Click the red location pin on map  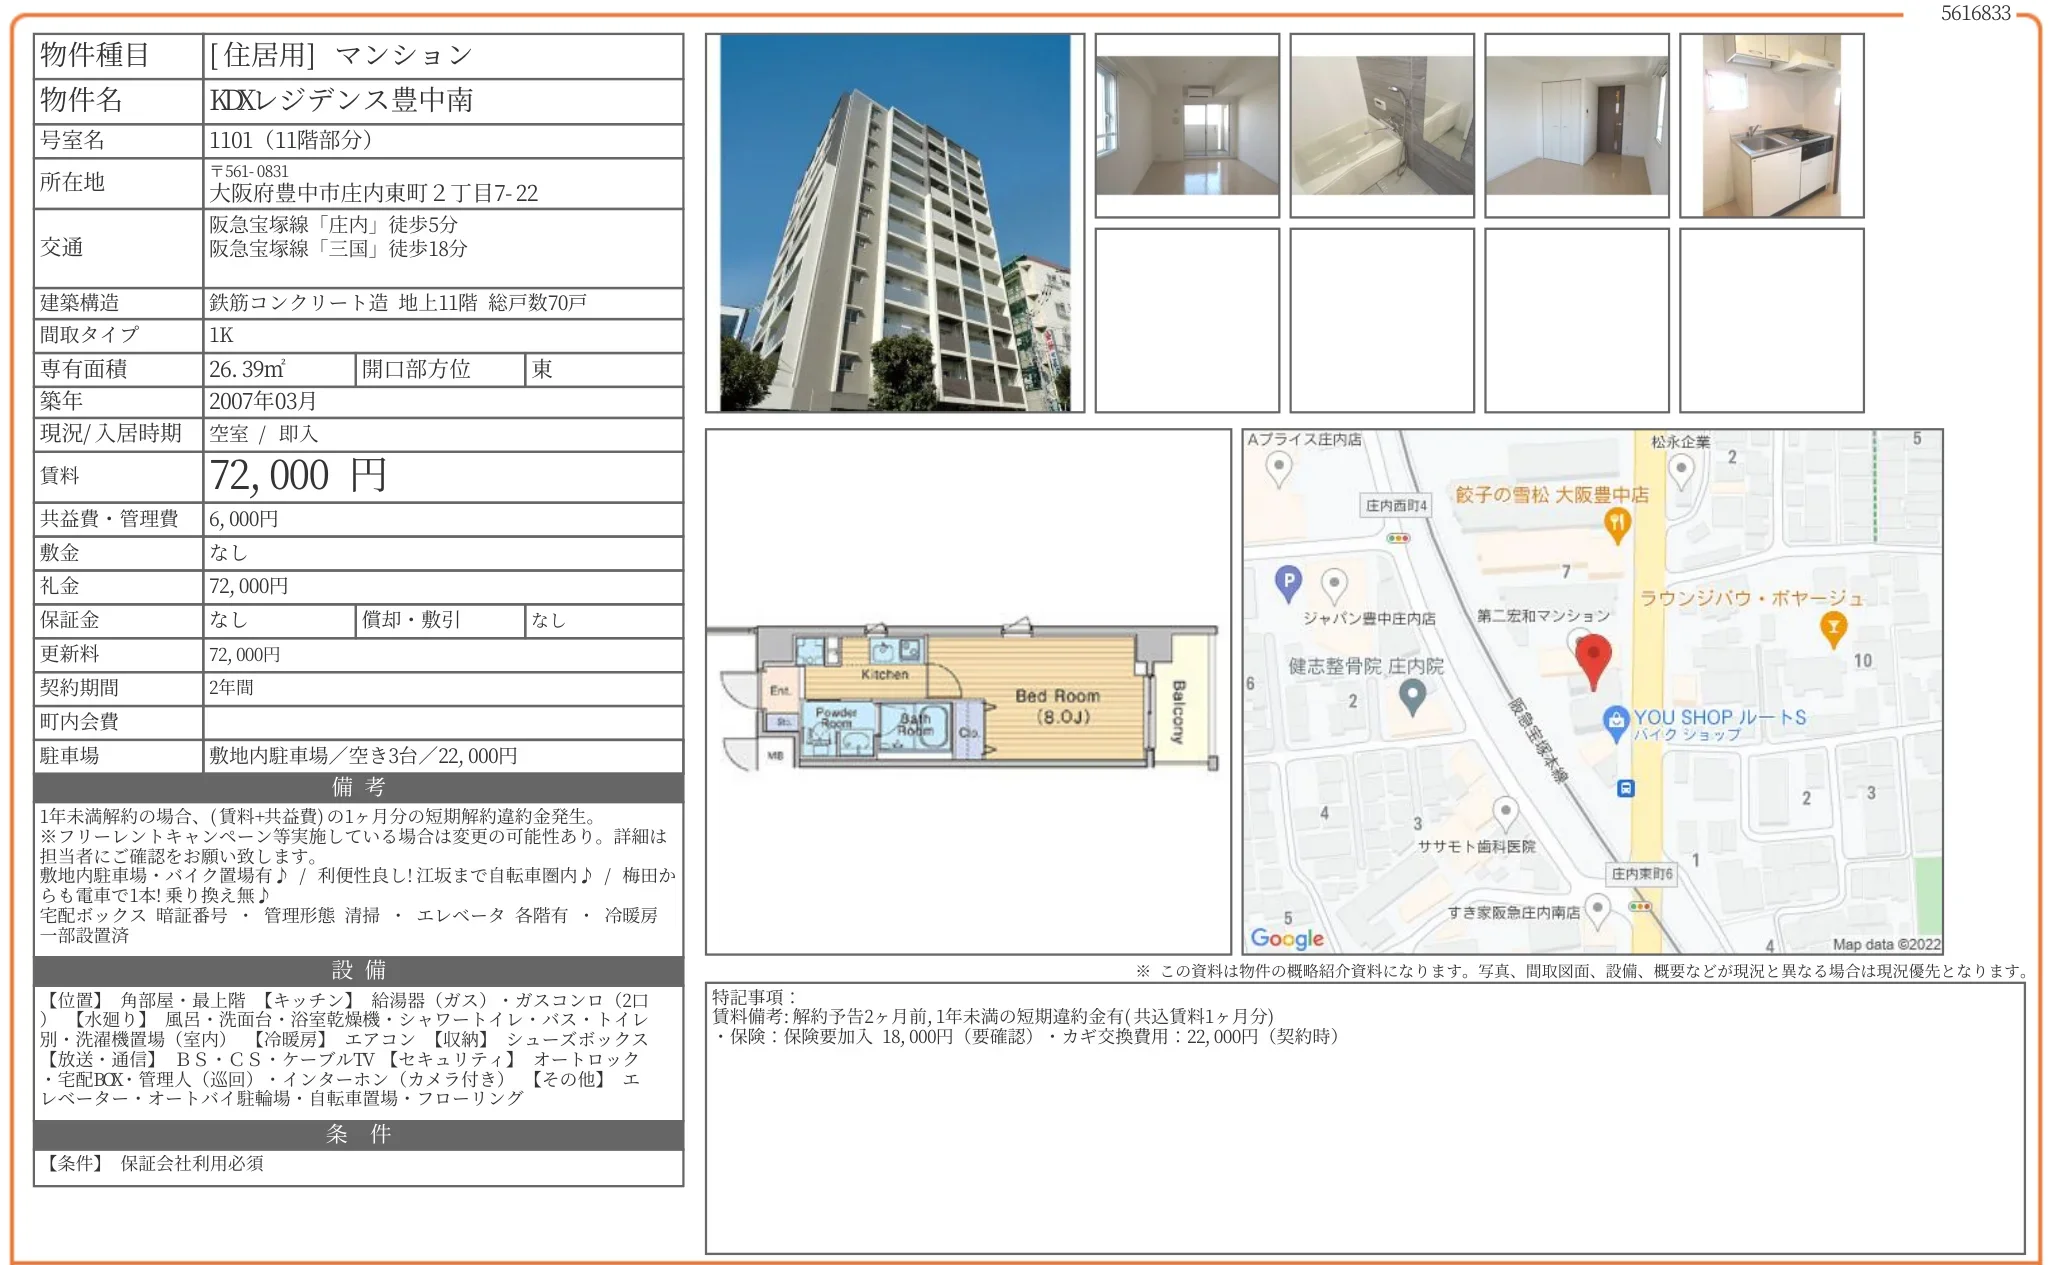click(1592, 657)
